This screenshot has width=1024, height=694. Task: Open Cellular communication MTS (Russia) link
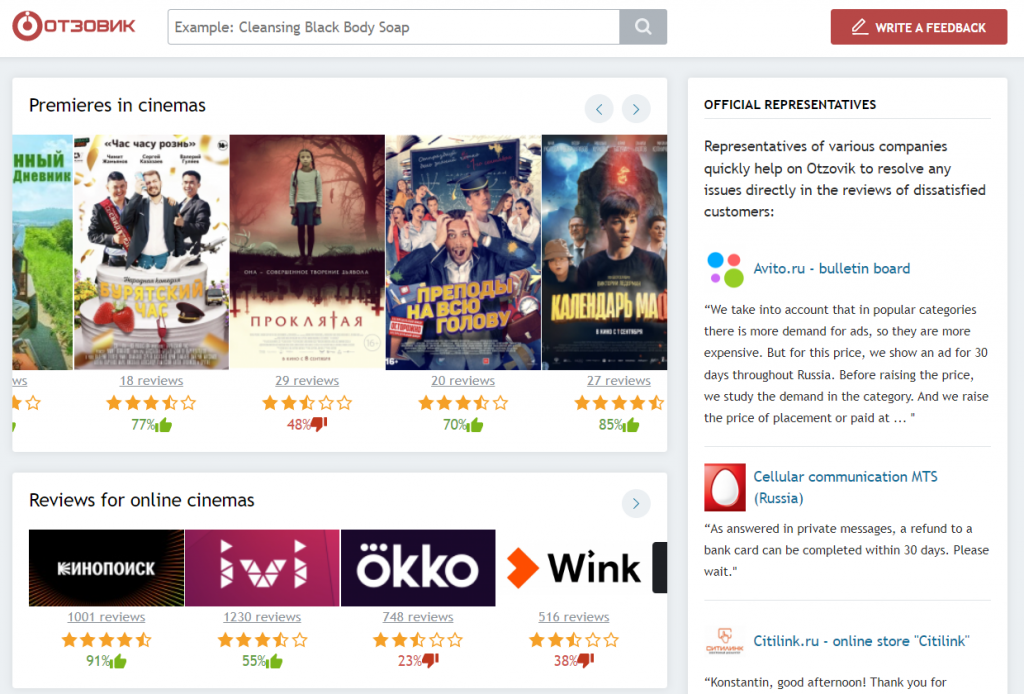click(x=845, y=487)
